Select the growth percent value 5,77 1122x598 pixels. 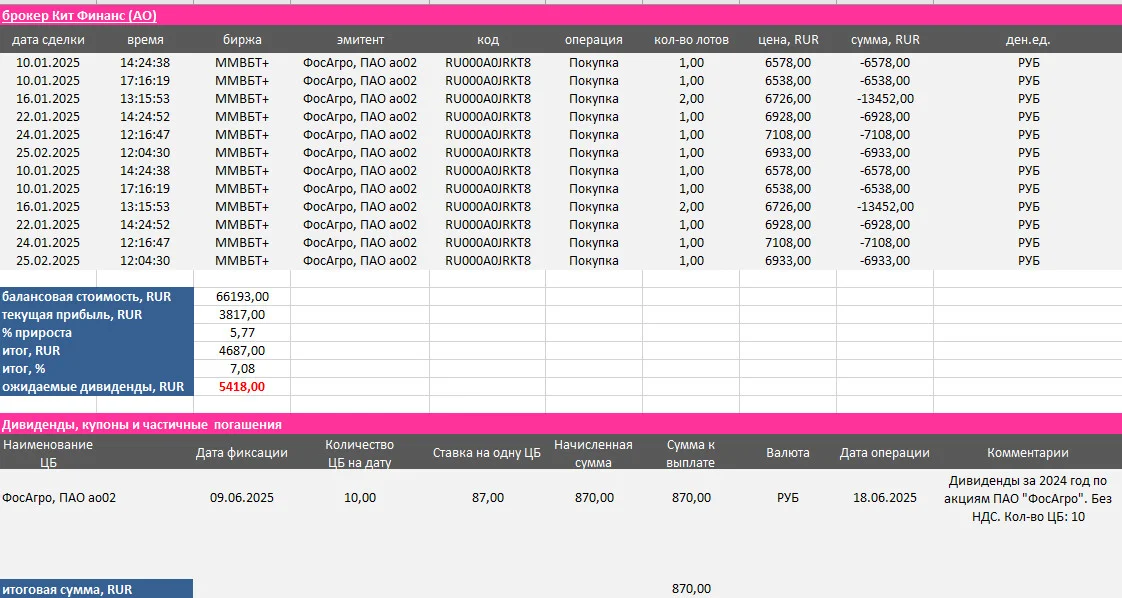coord(242,333)
